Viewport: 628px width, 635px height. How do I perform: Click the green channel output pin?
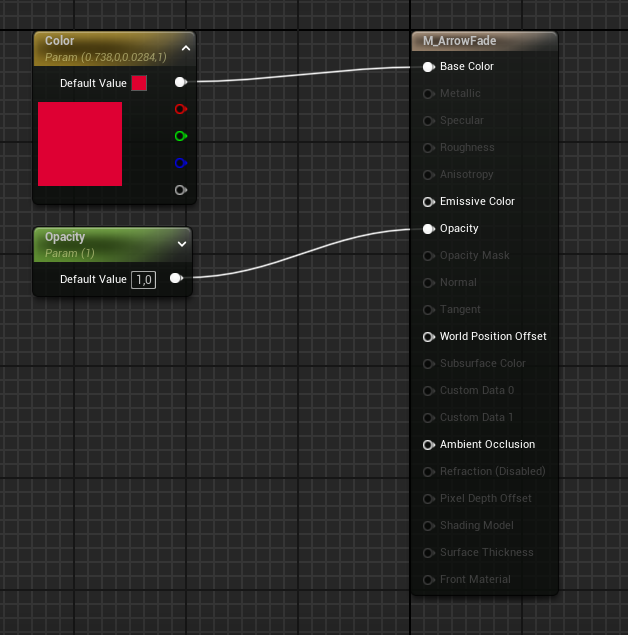pos(180,136)
